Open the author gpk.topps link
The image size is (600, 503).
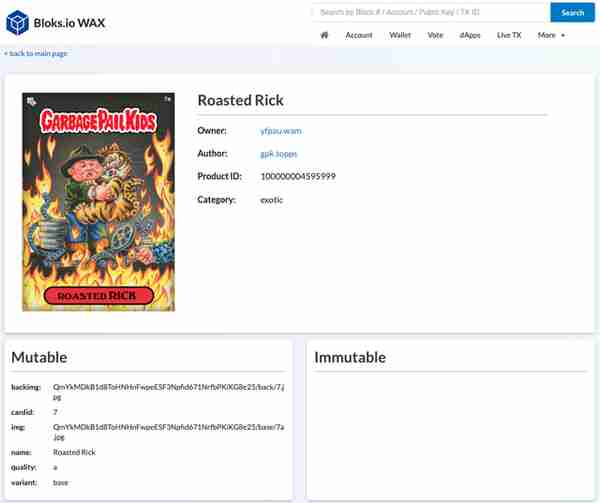(x=279, y=154)
